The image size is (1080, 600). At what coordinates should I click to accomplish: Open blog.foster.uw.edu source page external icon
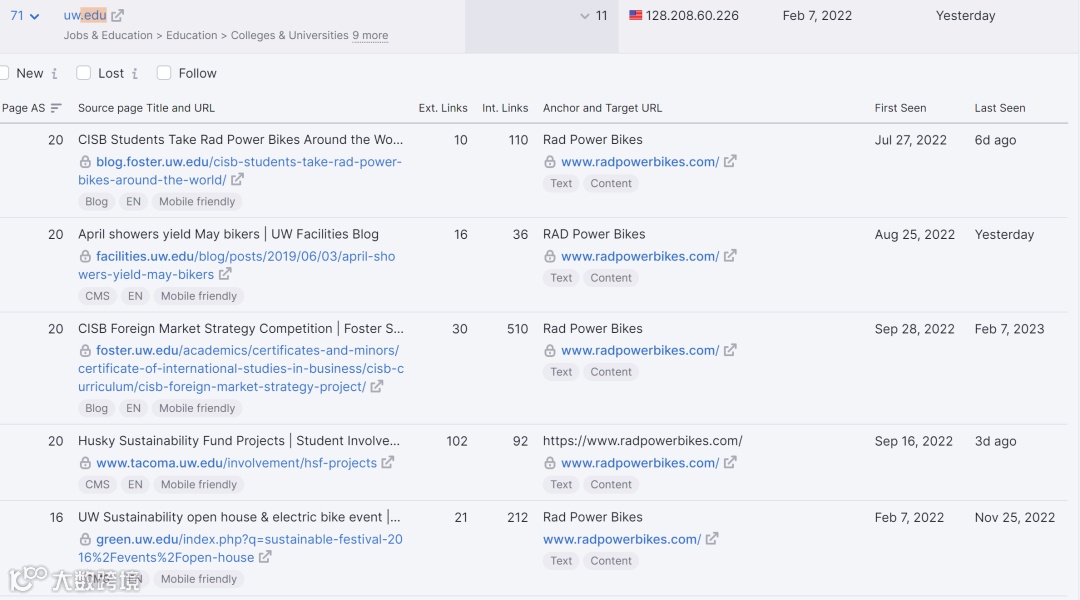click(x=237, y=180)
